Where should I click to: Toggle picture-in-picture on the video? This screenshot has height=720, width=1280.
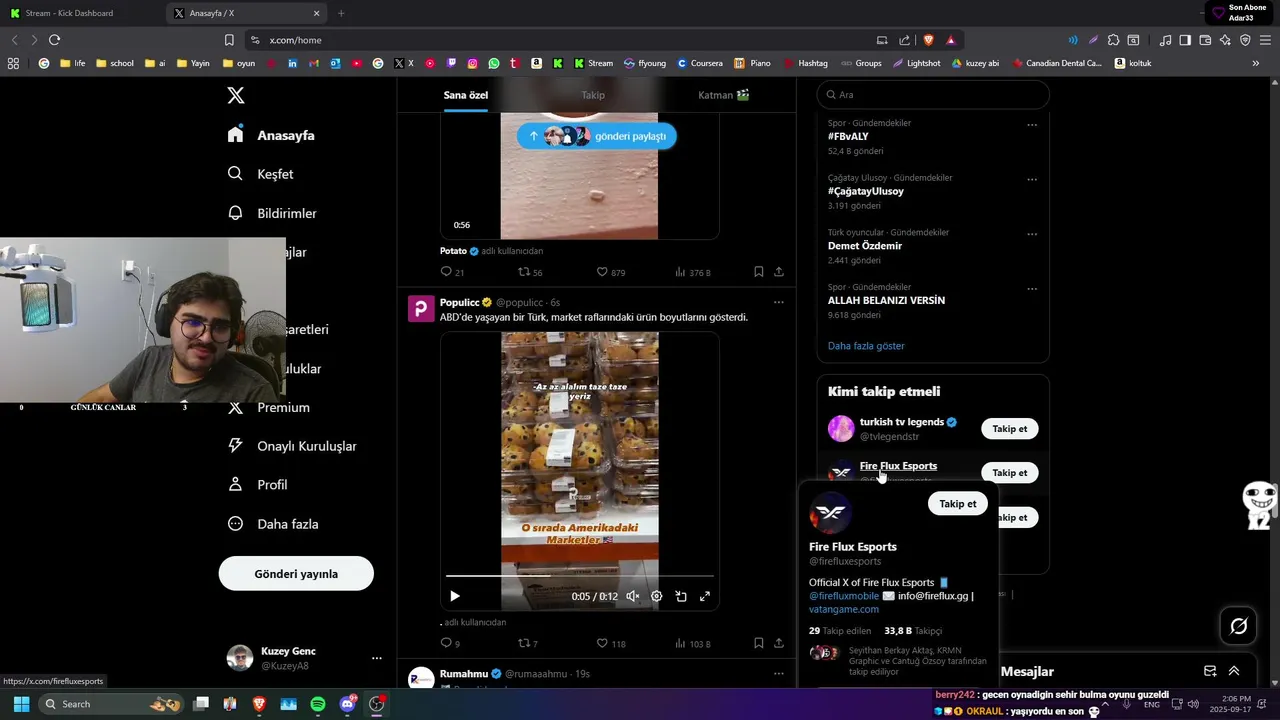tap(681, 596)
